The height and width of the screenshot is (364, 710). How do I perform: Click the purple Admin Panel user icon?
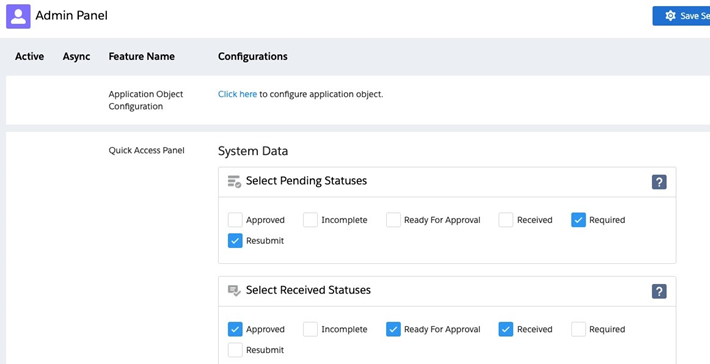coord(18,16)
